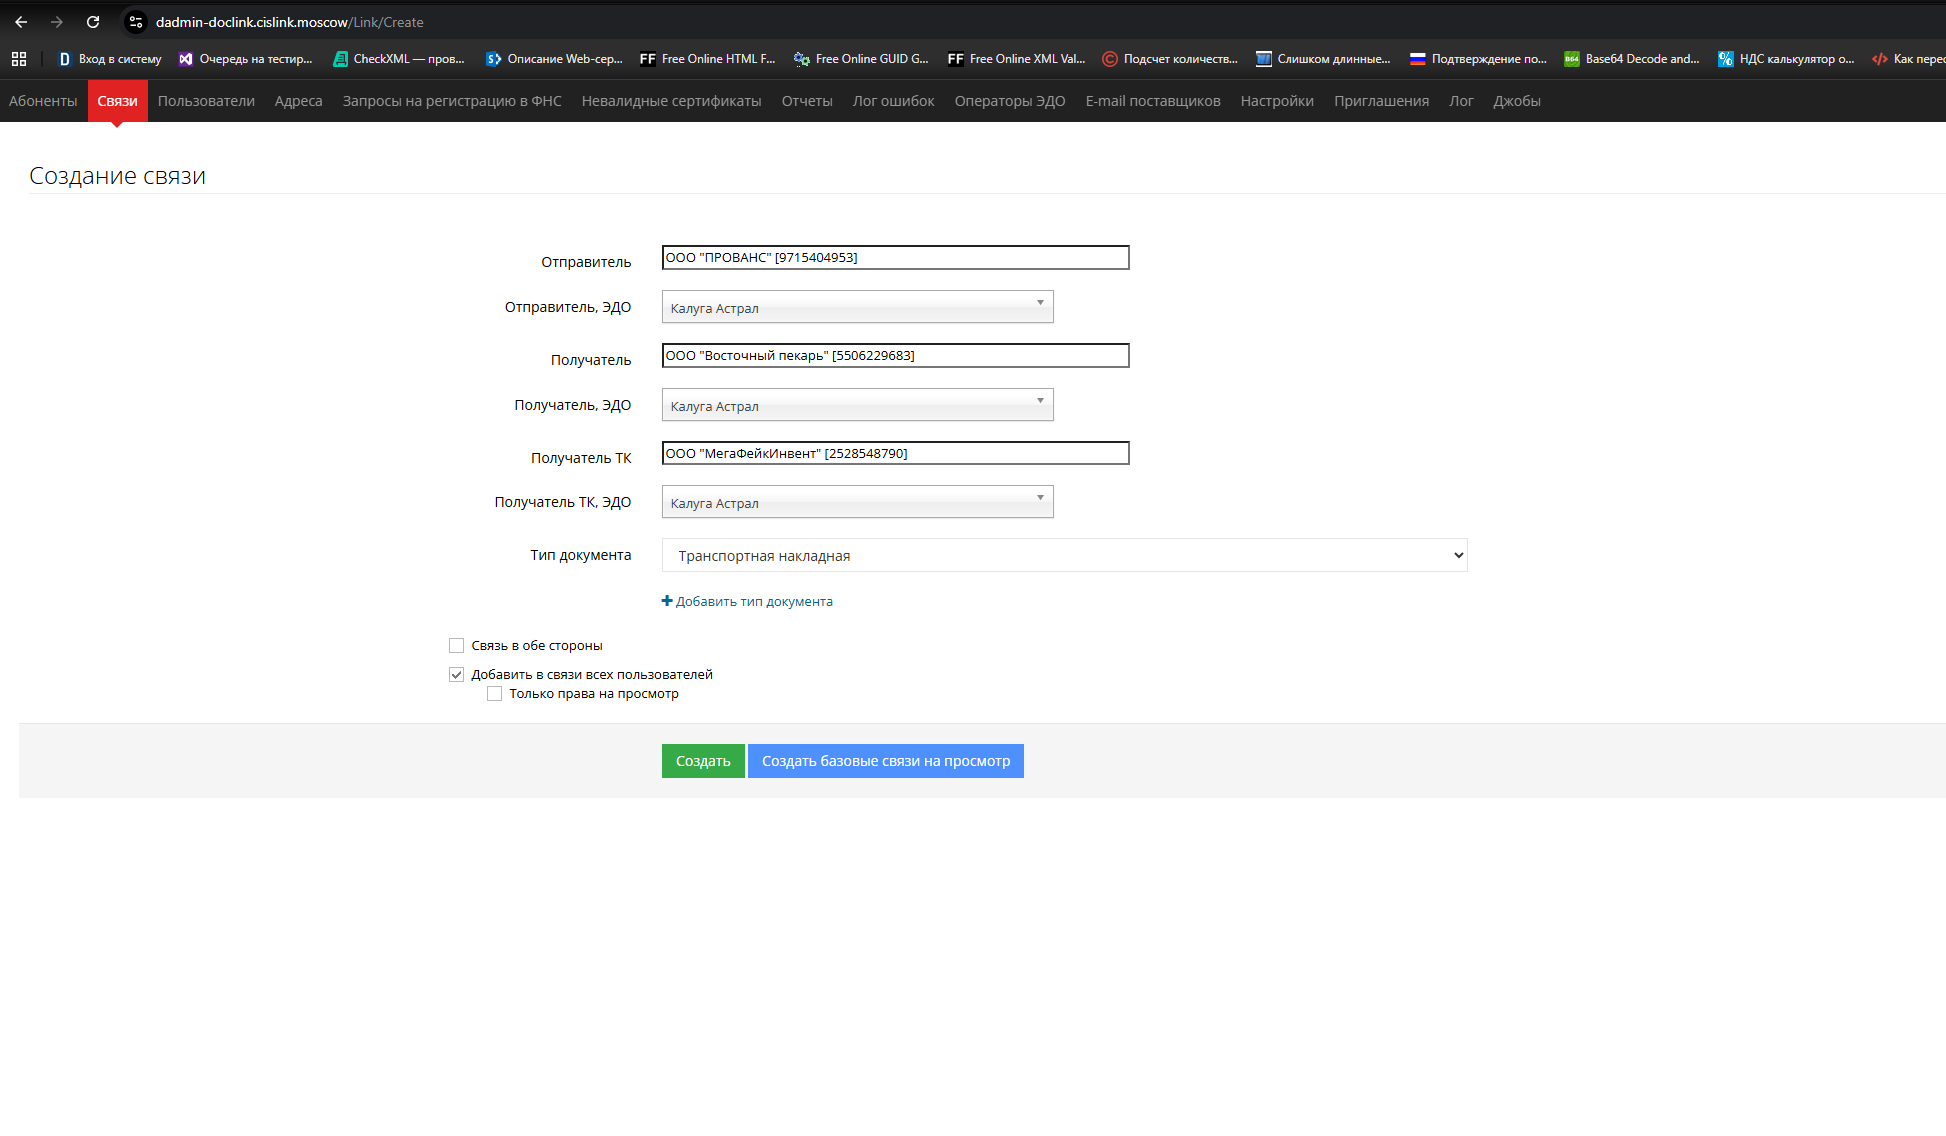Click the plus icon to add a document type

click(x=667, y=601)
